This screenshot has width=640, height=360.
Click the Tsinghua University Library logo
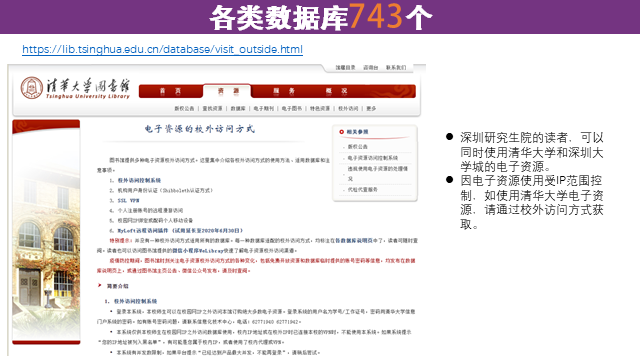click(75, 89)
